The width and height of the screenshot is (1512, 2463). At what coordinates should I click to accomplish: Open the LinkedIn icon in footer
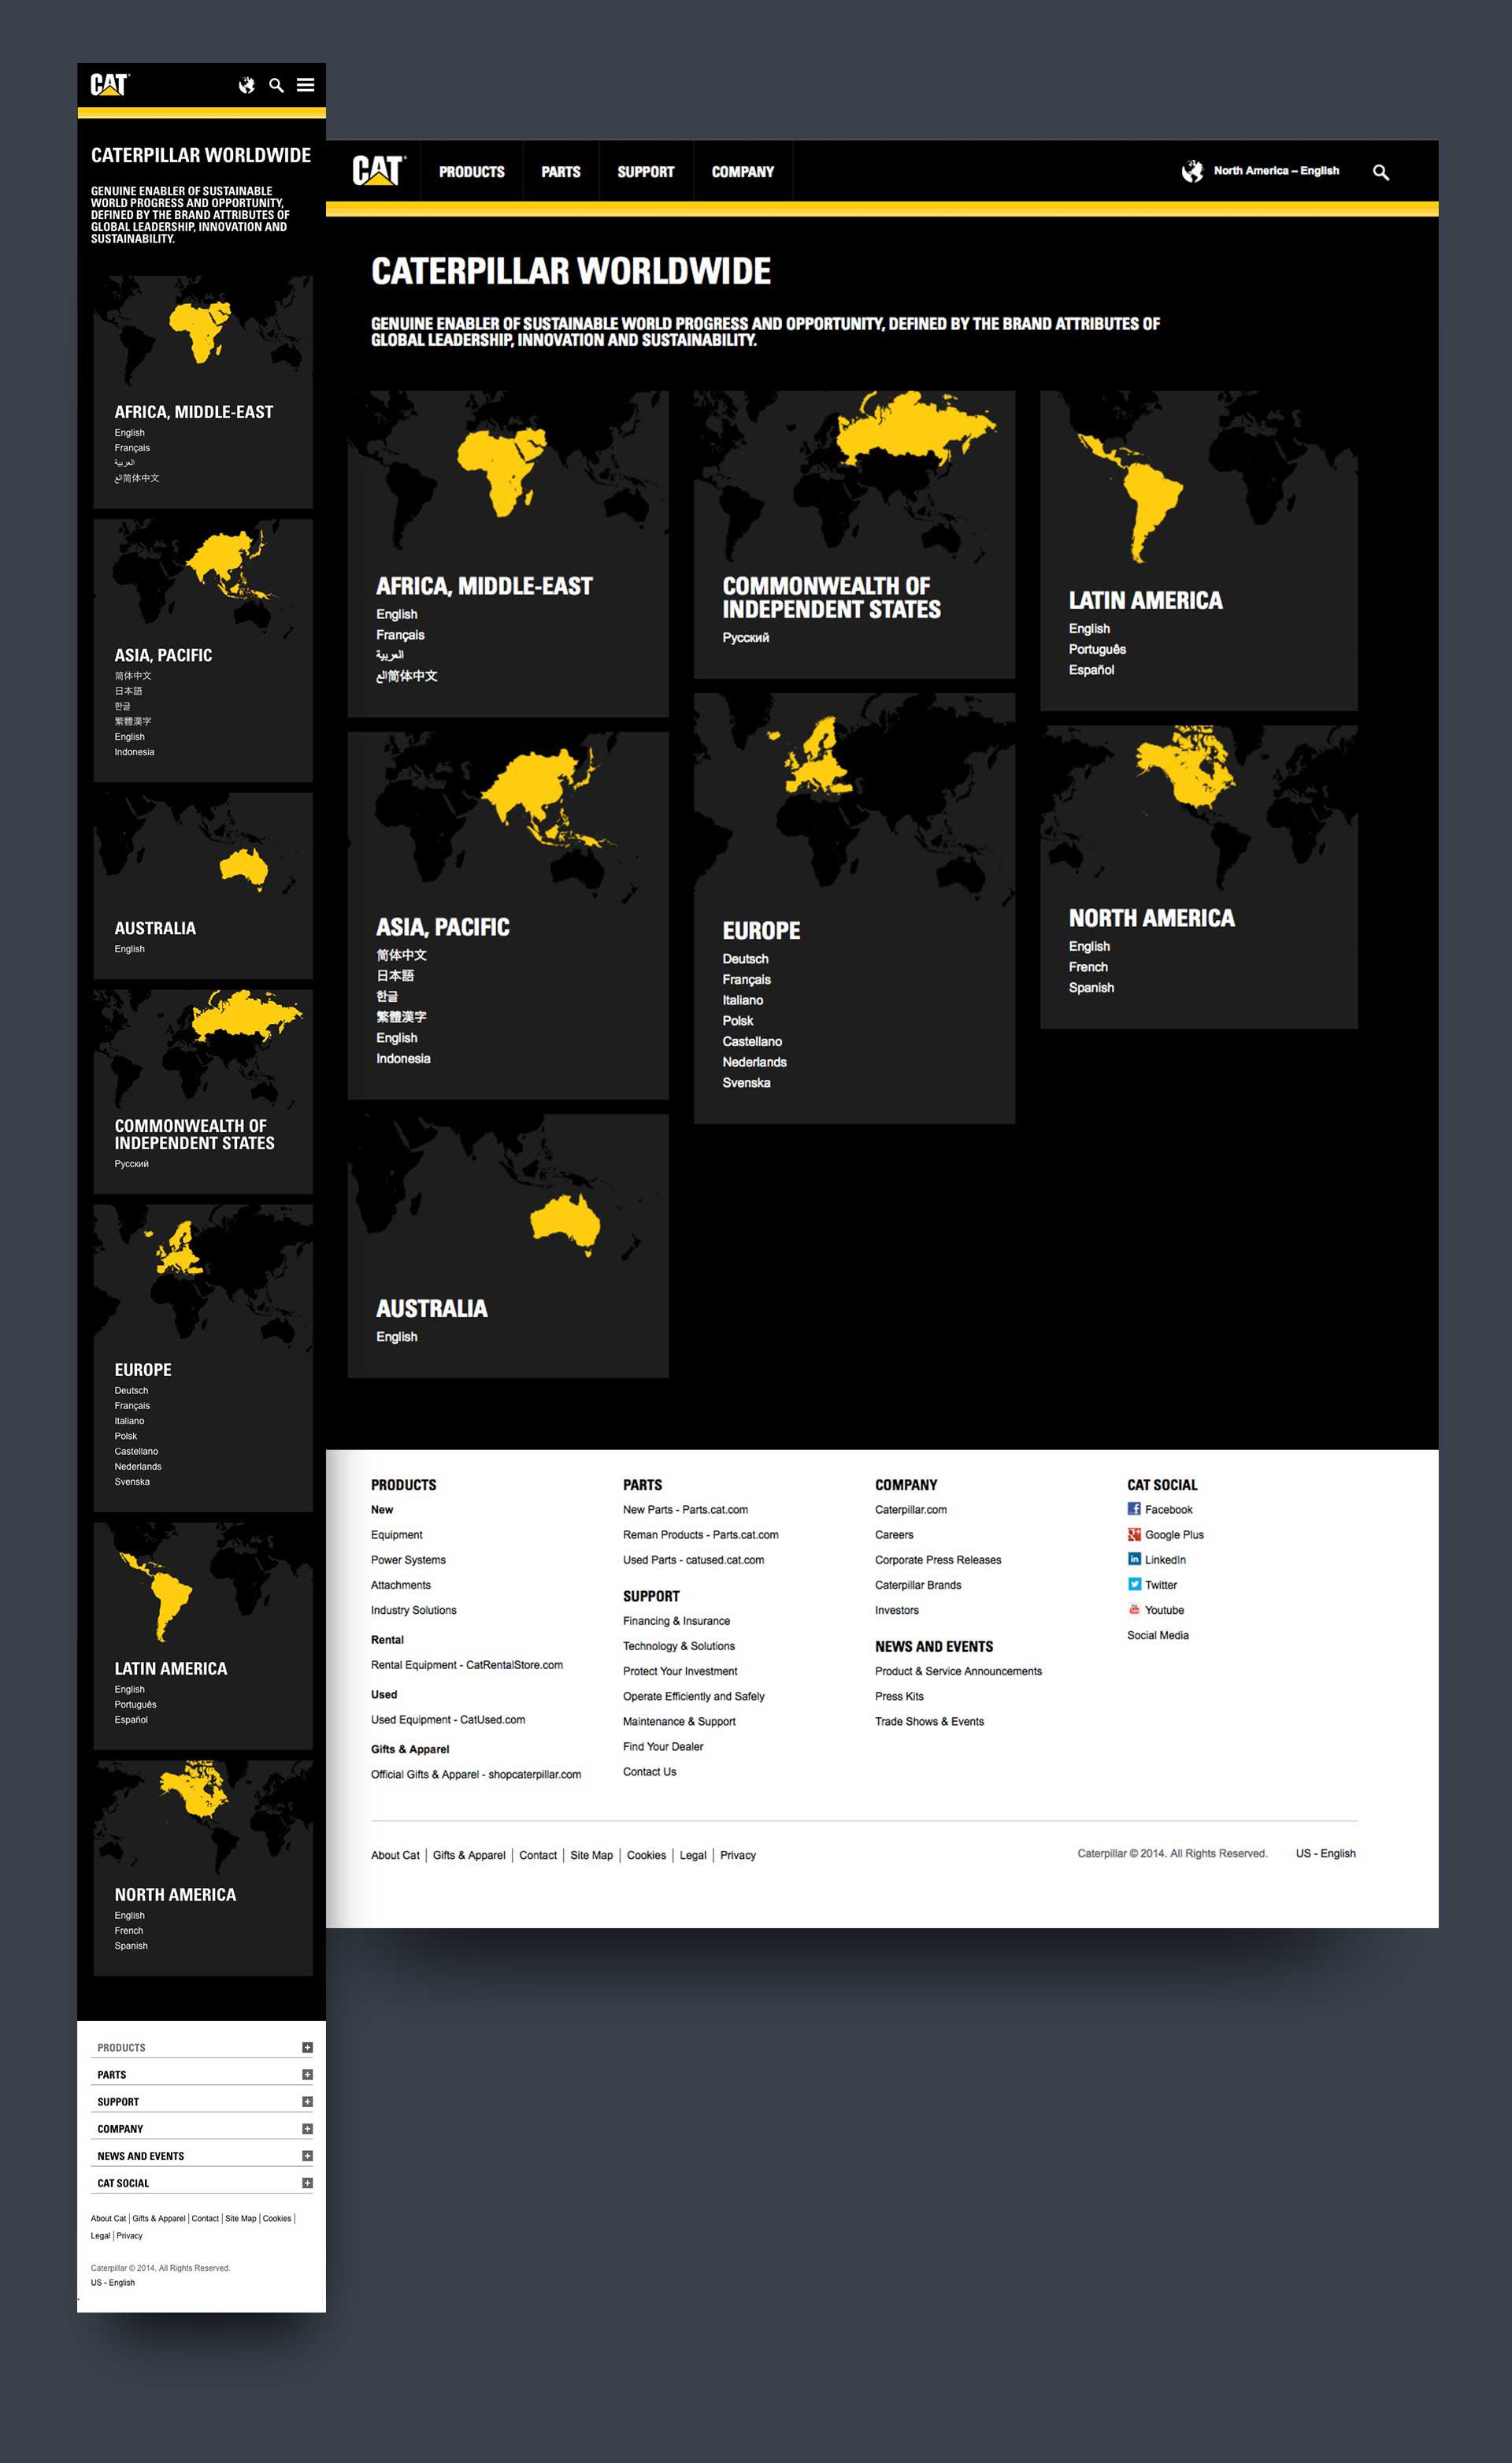click(x=1134, y=1559)
